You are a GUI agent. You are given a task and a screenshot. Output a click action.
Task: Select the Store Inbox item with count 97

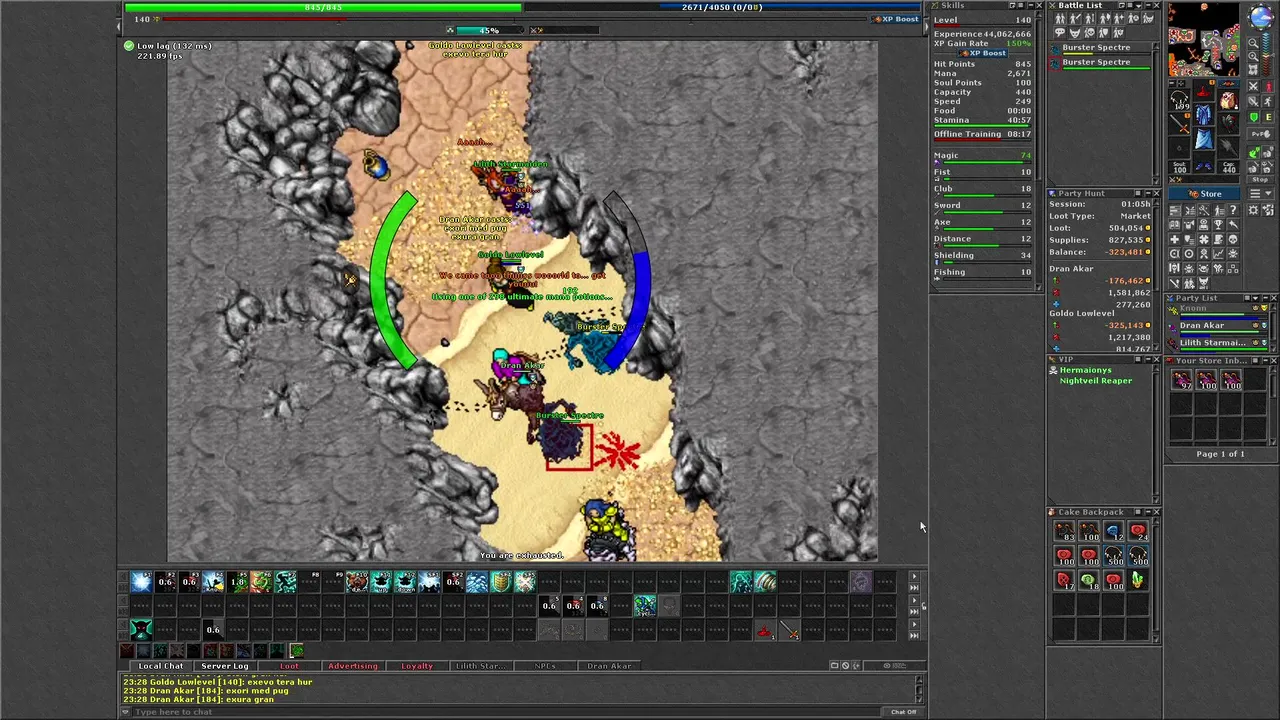pos(1182,380)
